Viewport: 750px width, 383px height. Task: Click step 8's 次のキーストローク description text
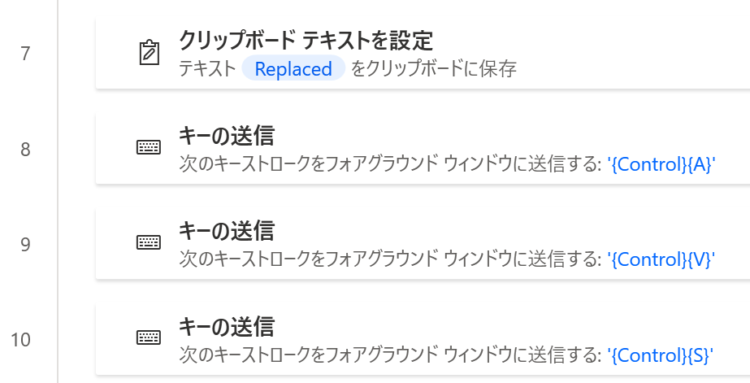pos(390,164)
